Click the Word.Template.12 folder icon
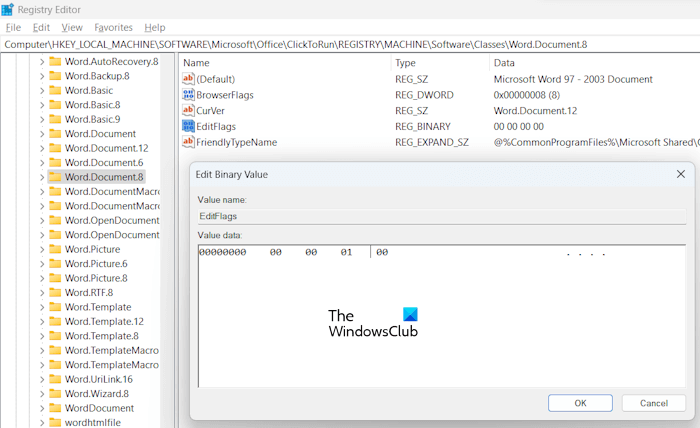 (x=55, y=321)
